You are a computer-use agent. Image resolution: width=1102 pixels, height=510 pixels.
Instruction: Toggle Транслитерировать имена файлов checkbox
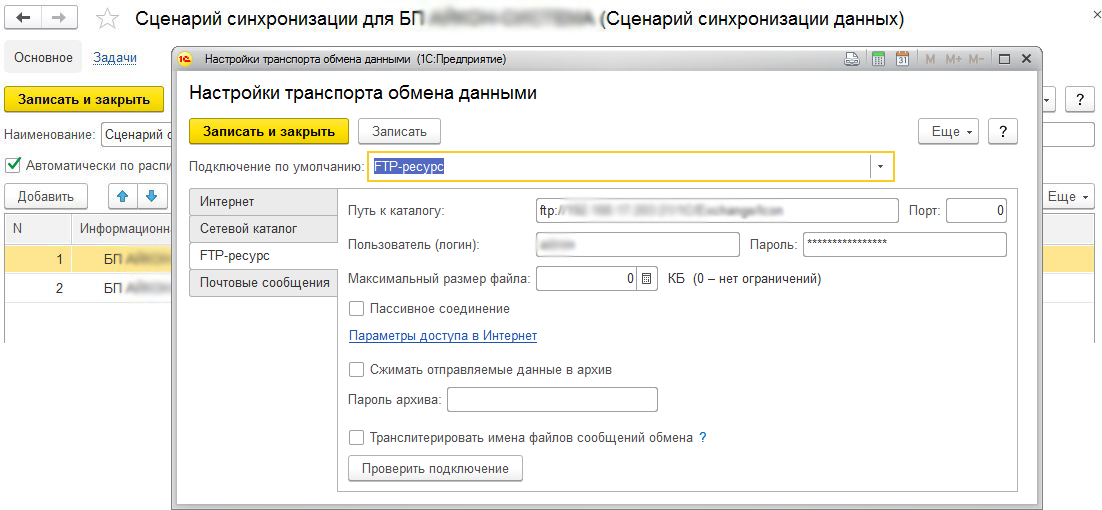(x=356, y=437)
